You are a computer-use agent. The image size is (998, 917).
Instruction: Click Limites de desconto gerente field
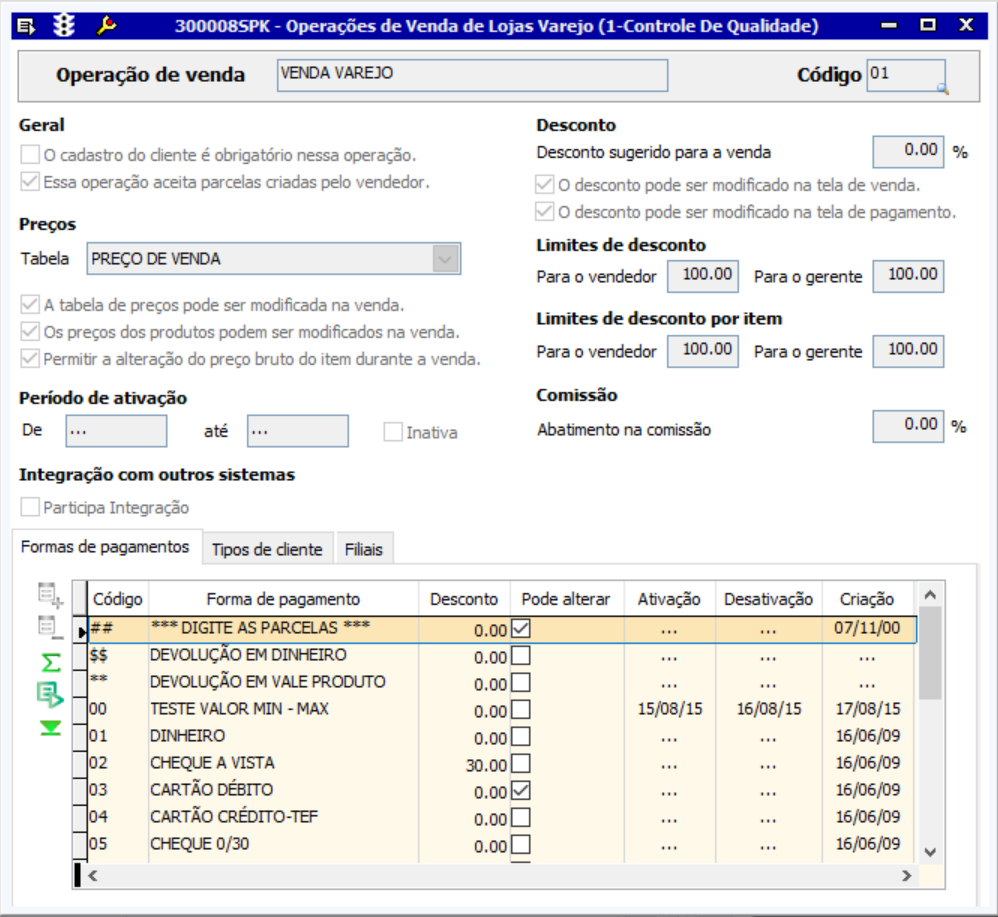[908, 276]
